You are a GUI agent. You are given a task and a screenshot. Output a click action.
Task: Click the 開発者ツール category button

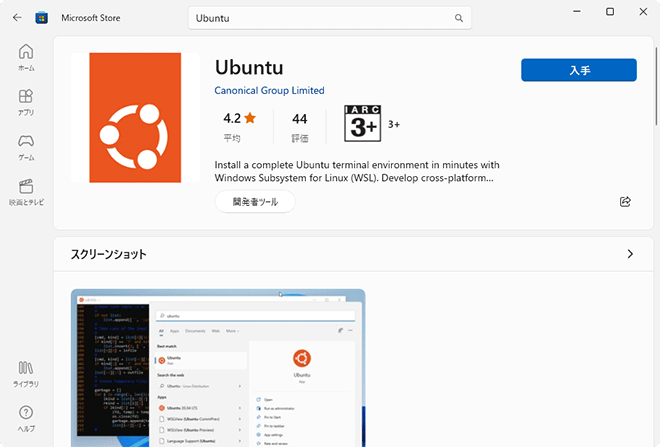255,202
